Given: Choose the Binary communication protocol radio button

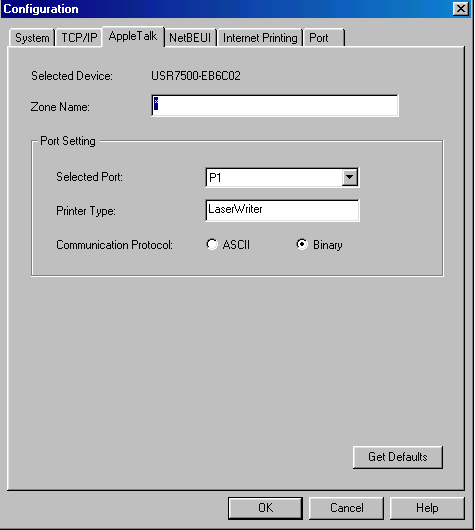Looking at the screenshot, I should tap(319, 244).
